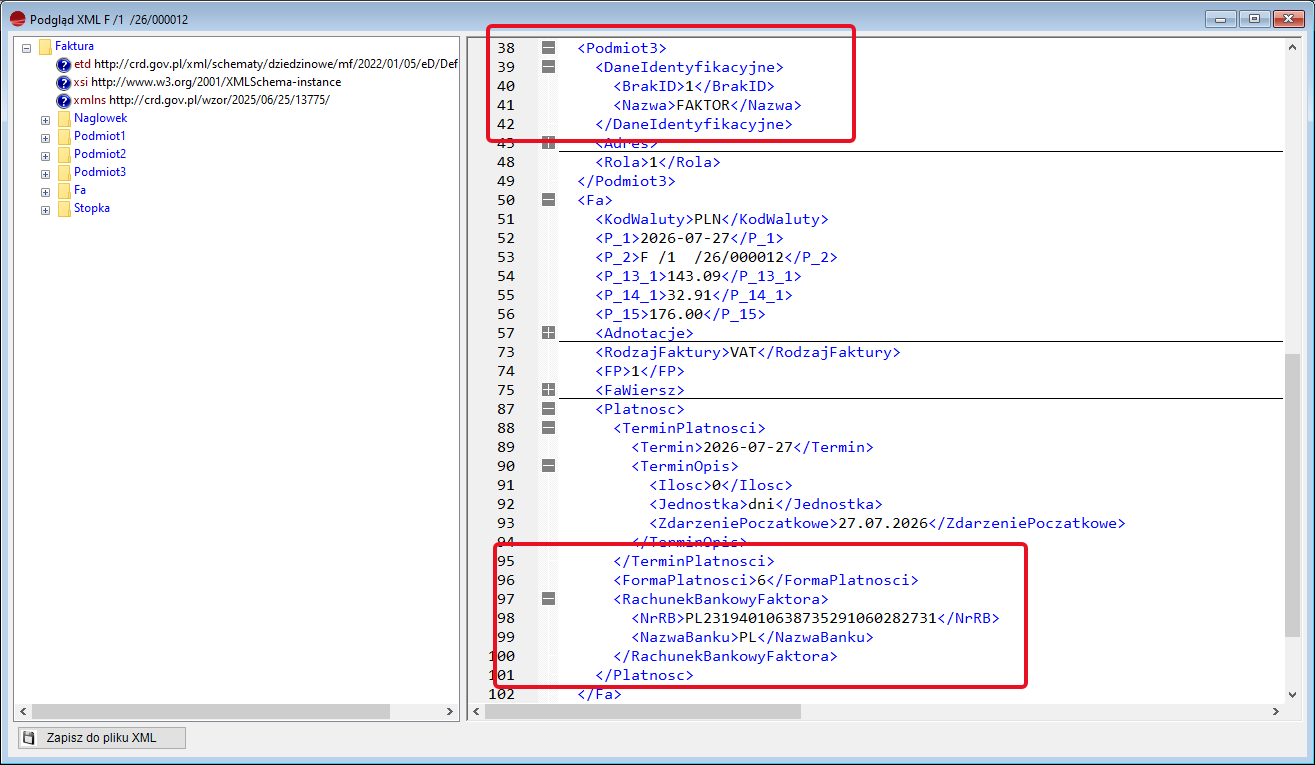Image resolution: width=1315 pixels, height=765 pixels.
Task: Save using Zapisz do pliku XML button
Action: [x=102, y=738]
